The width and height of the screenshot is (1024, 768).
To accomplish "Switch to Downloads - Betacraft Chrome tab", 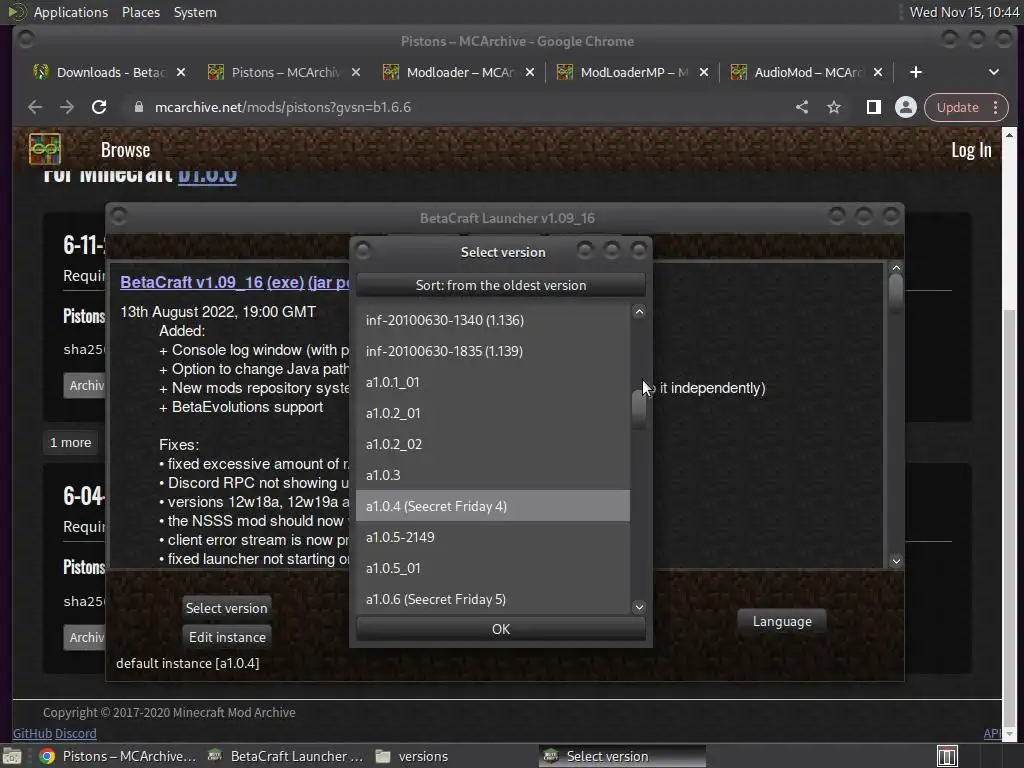I will [111, 72].
